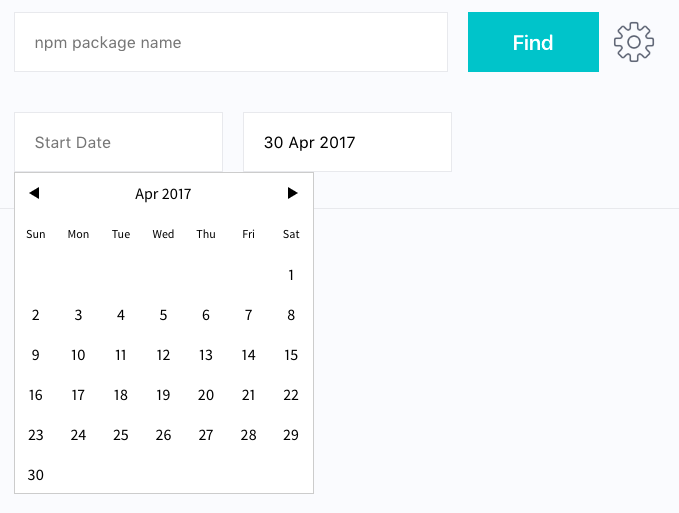The width and height of the screenshot is (679, 513).
Task: Select April 21 on the calendar
Action: [x=248, y=395]
